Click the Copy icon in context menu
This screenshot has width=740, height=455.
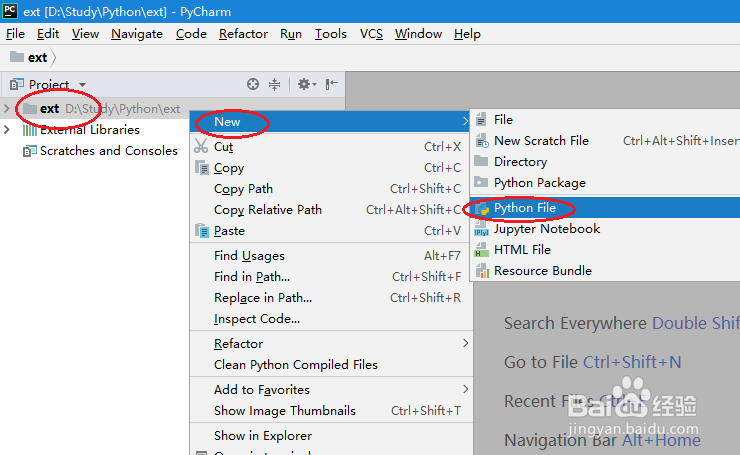pos(202,168)
